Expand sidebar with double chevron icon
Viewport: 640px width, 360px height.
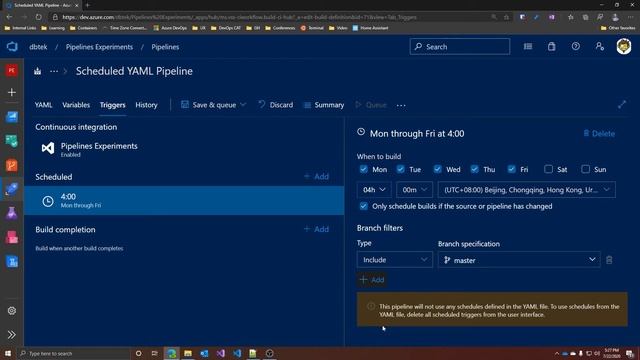point(11,335)
